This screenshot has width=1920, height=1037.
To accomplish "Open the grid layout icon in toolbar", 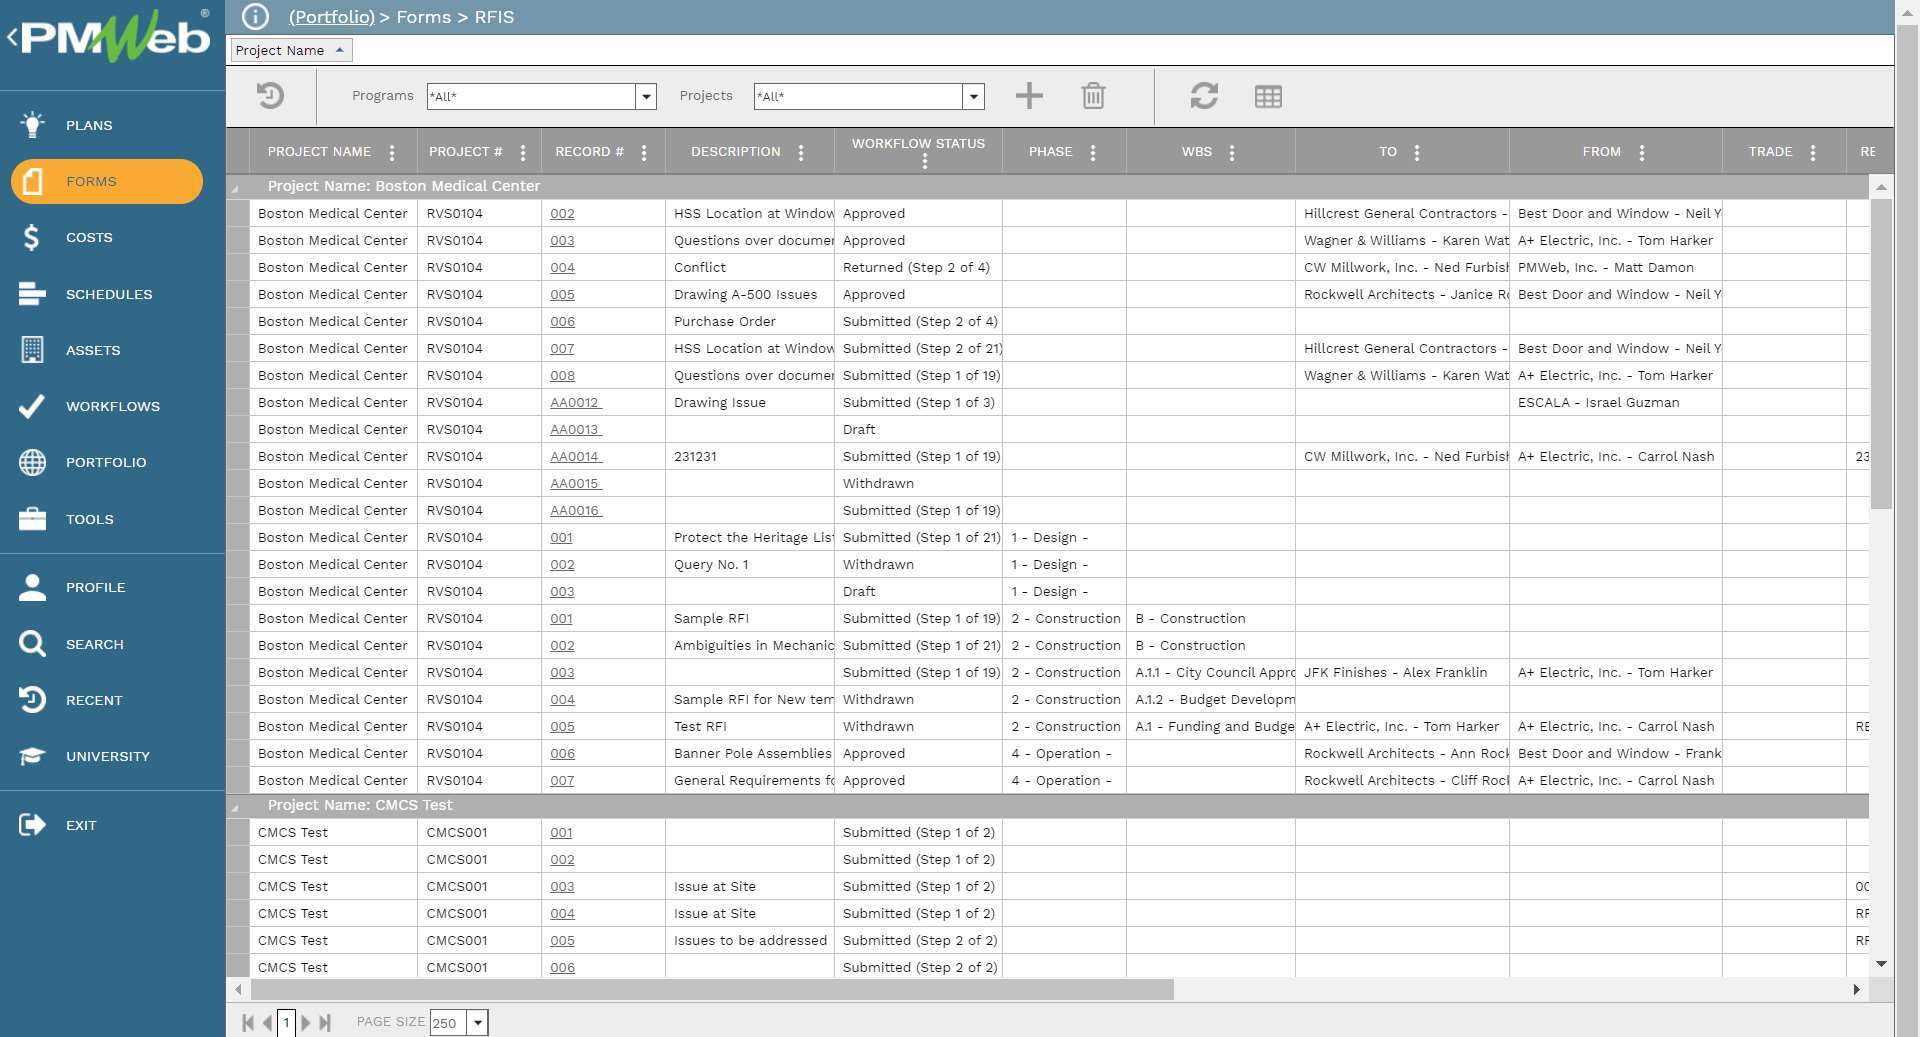I will [x=1268, y=97].
